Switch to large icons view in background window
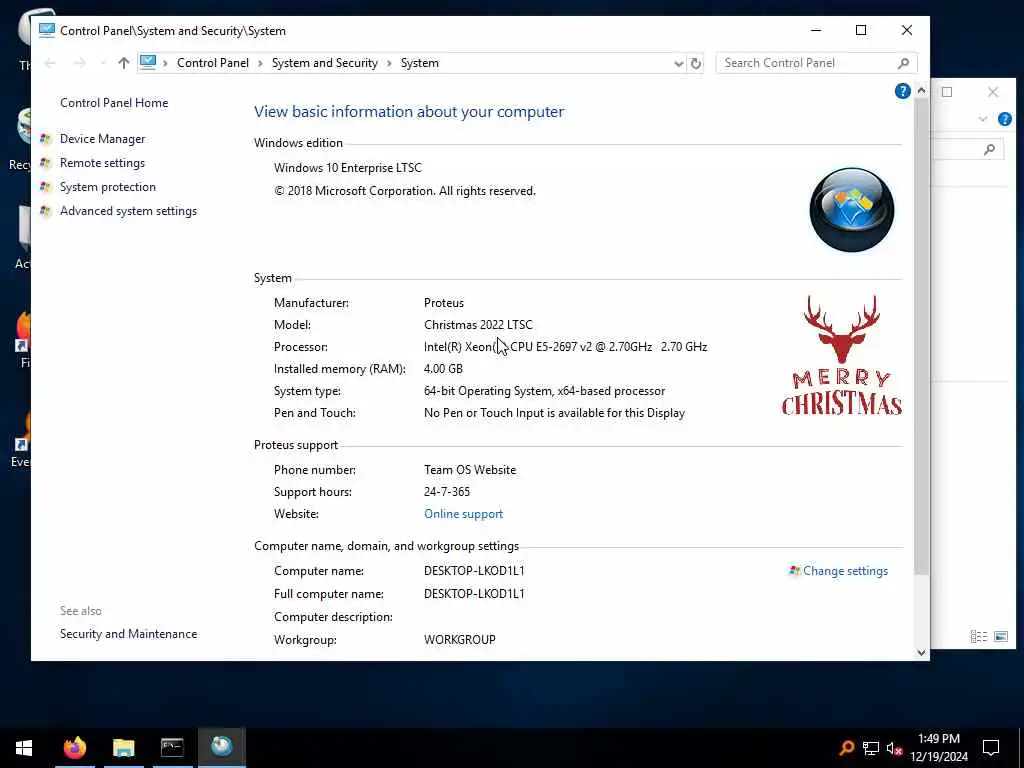Screen dimensions: 1024x768 1000,636
